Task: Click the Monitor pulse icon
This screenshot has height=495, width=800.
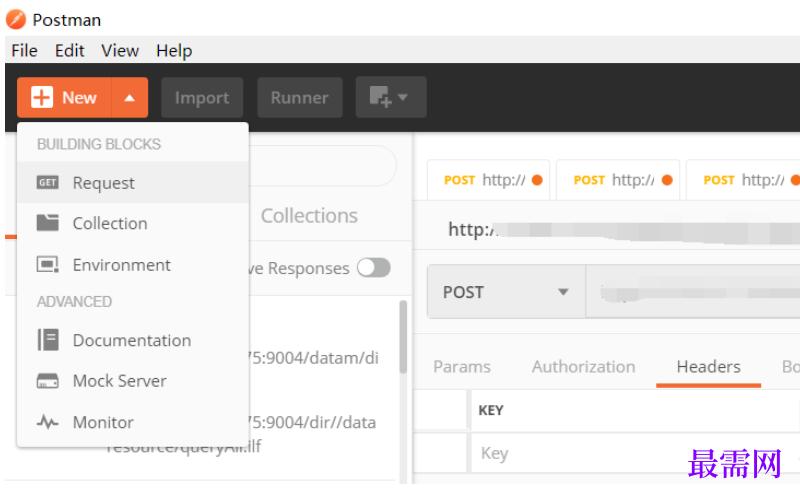Action: [x=47, y=422]
